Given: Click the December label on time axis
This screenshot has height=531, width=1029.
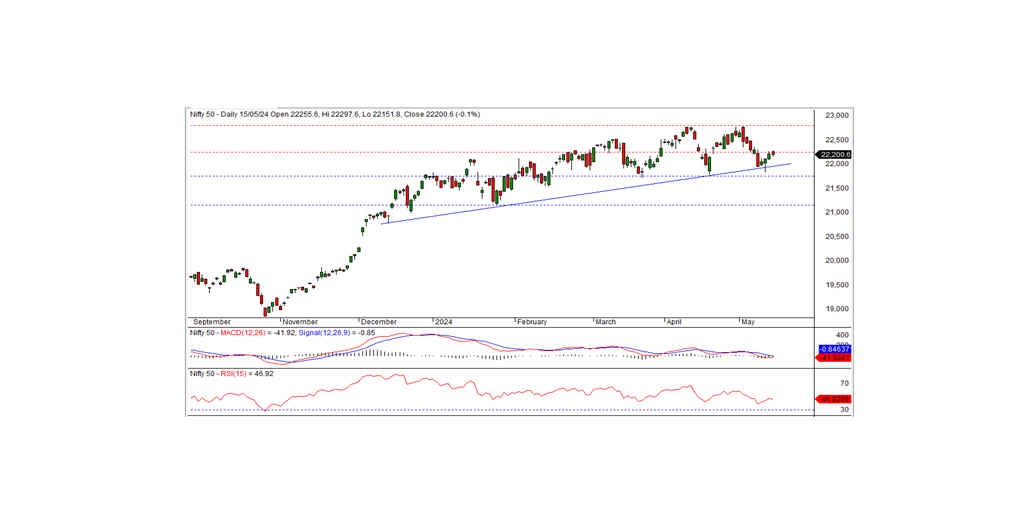Looking at the screenshot, I should coord(379,322).
